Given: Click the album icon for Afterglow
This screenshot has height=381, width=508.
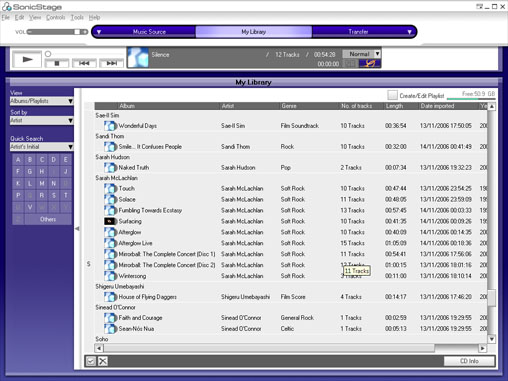Looking at the screenshot, I should coord(110,232).
